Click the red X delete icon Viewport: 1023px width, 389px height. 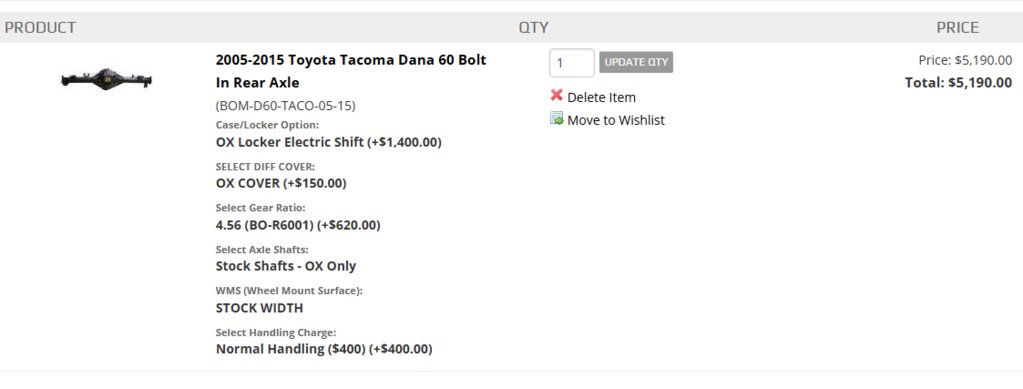tap(556, 96)
